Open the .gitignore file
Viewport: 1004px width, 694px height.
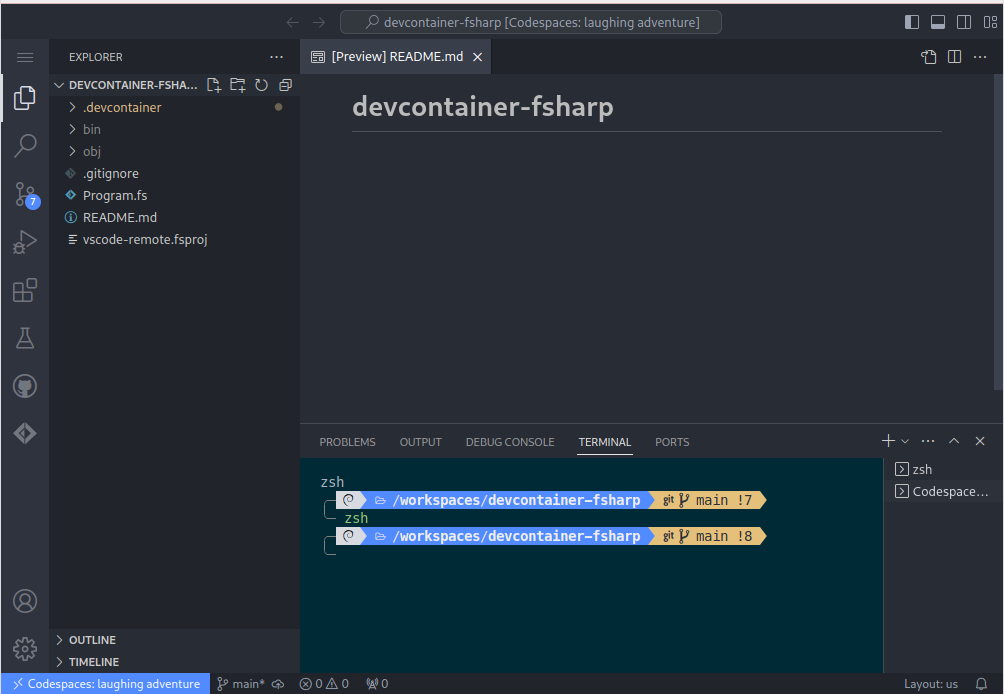(x=174, y=174)
